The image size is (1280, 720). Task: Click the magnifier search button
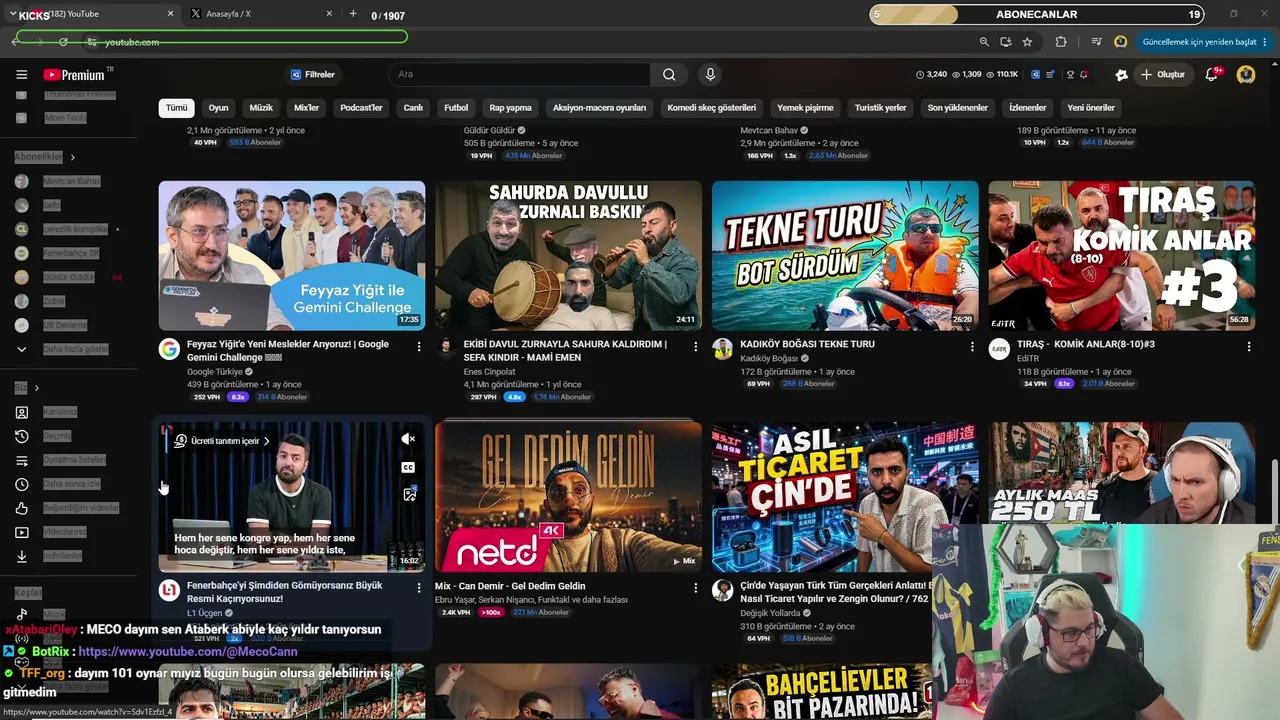tap(669, 74)
